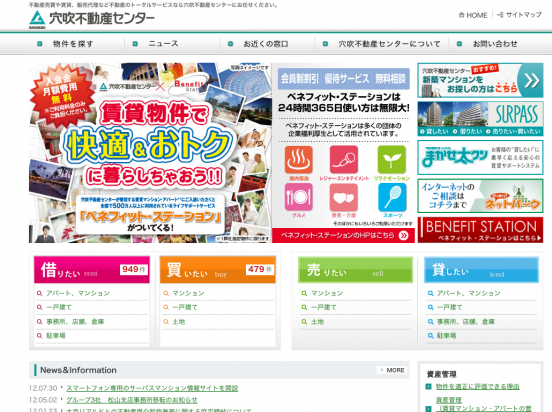The image size is (552, 412).
Task: Click the hot spring 国内宿泊 icon
Action: pyautogui.click(x=299, y=160)
